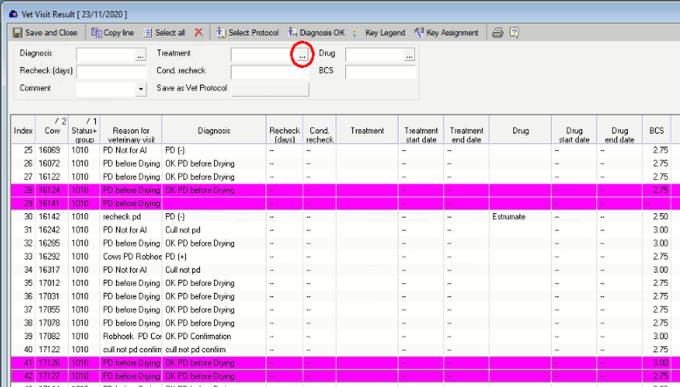Image resolution: width=680 pixels, height=387 pixels.
Task: Click the help question mark icon
Action: pyautogui.click(x=514, y=33)
